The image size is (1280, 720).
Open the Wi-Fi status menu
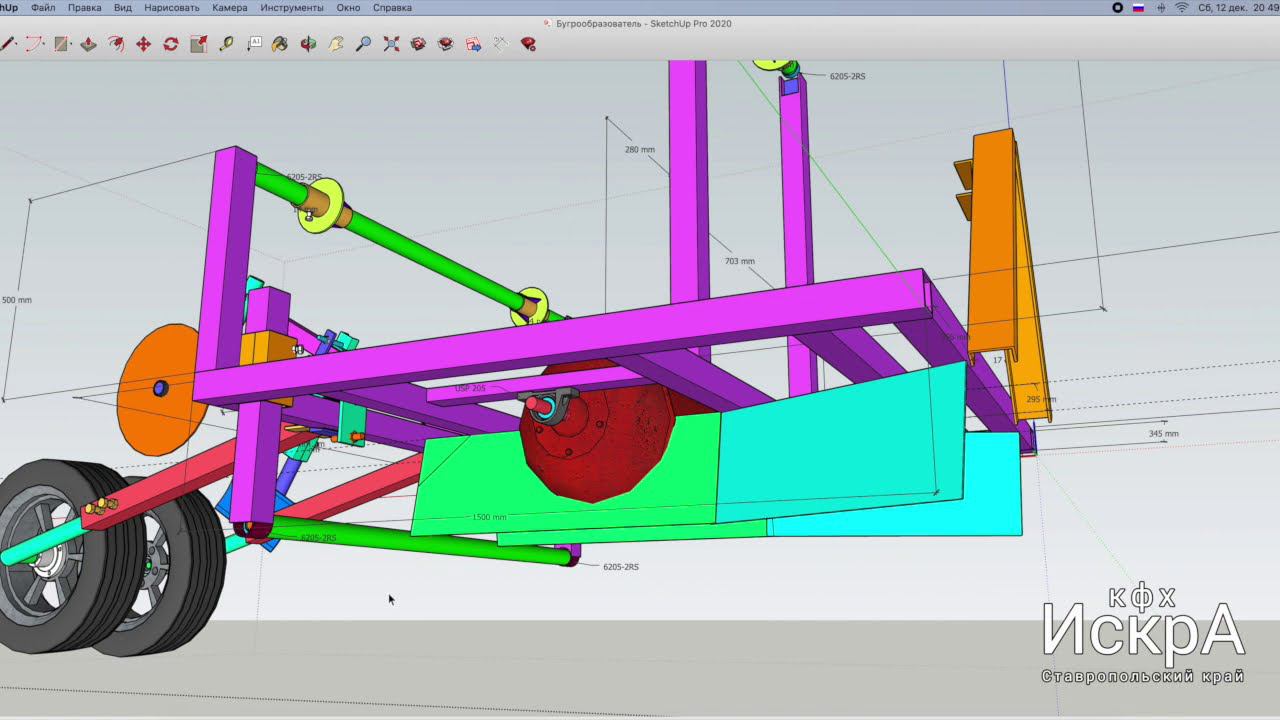pyautogui.click(x=1181, y=7)
